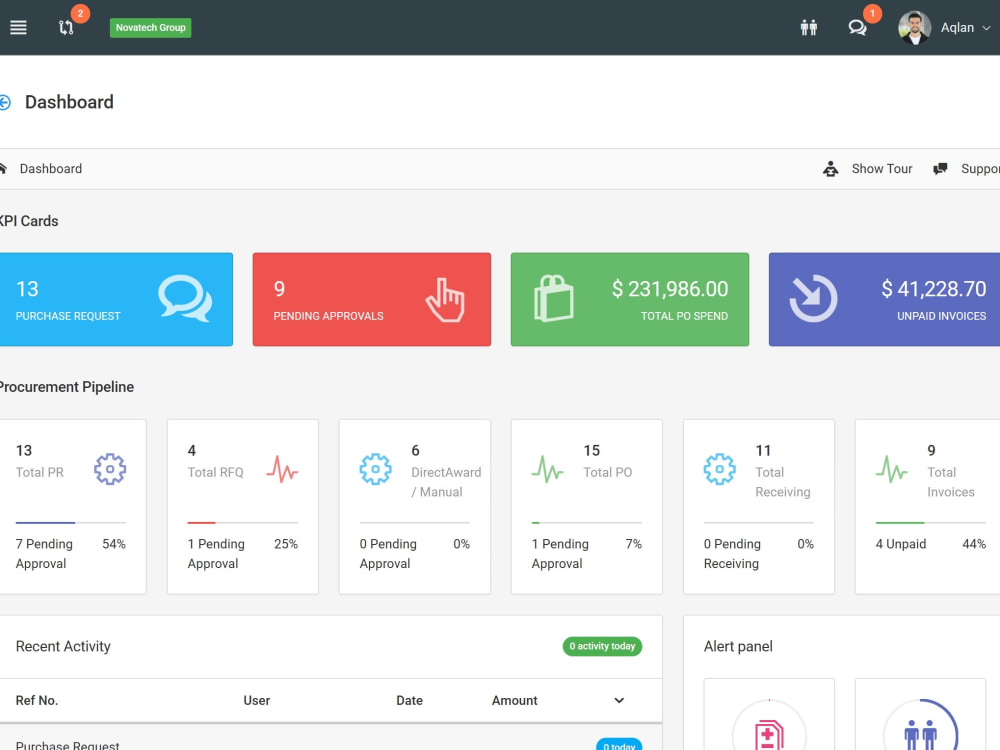
Task: Click pulse icon on Total PO card
Action: [547, 469]
